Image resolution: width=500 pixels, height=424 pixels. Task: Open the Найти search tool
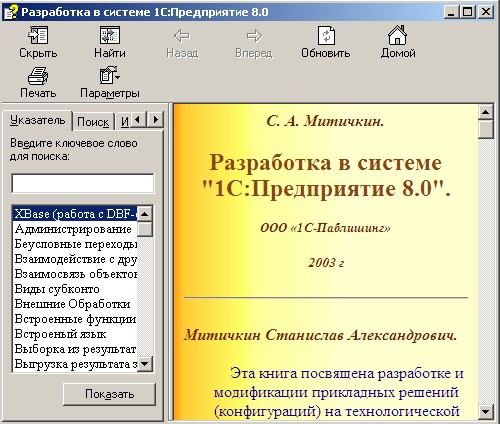(110, 42)
